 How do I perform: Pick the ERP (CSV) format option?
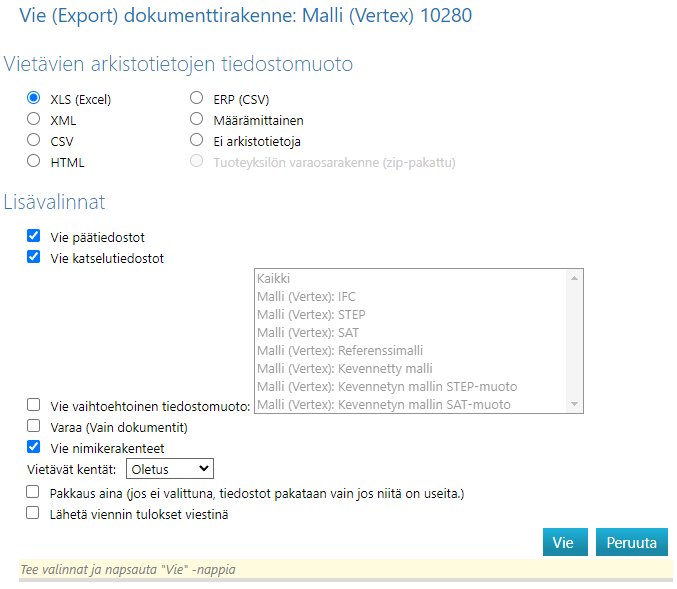click(196, 98)
